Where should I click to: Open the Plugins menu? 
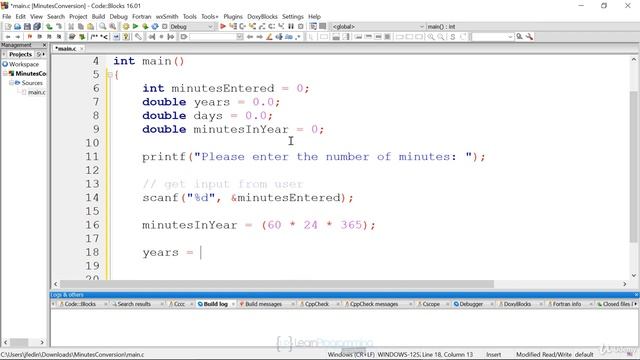(x=233, y=17)
